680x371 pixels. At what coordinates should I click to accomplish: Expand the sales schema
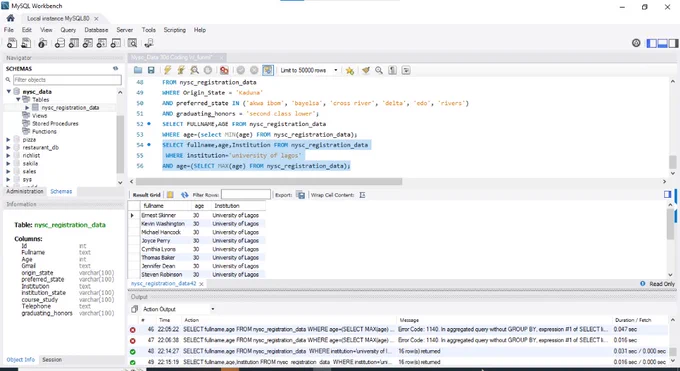point(8,171)
